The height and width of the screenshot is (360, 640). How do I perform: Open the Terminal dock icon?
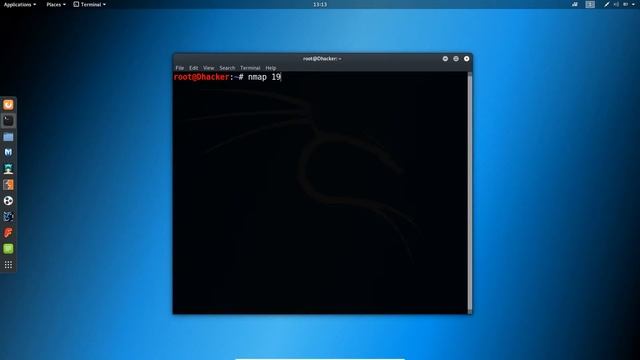(8, 121)
